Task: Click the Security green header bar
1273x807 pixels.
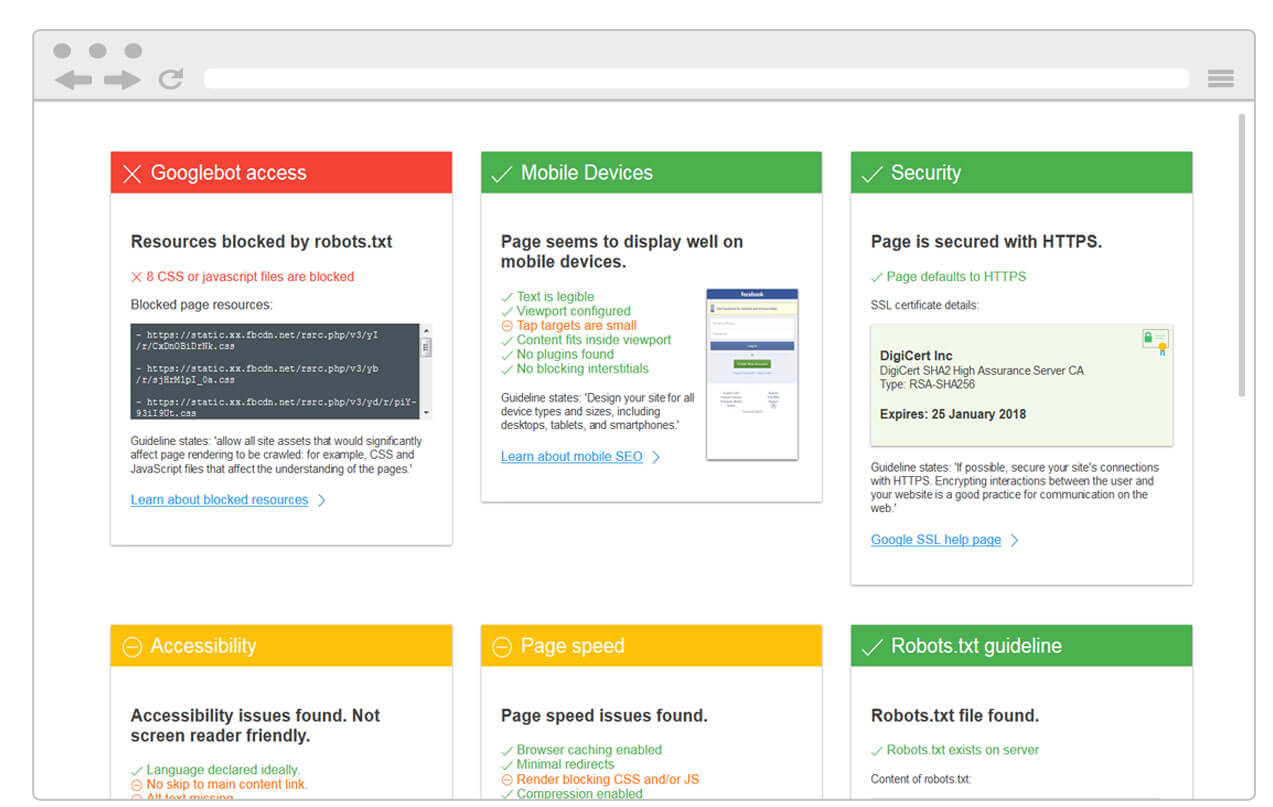Action: click(x=1021, y=173)
